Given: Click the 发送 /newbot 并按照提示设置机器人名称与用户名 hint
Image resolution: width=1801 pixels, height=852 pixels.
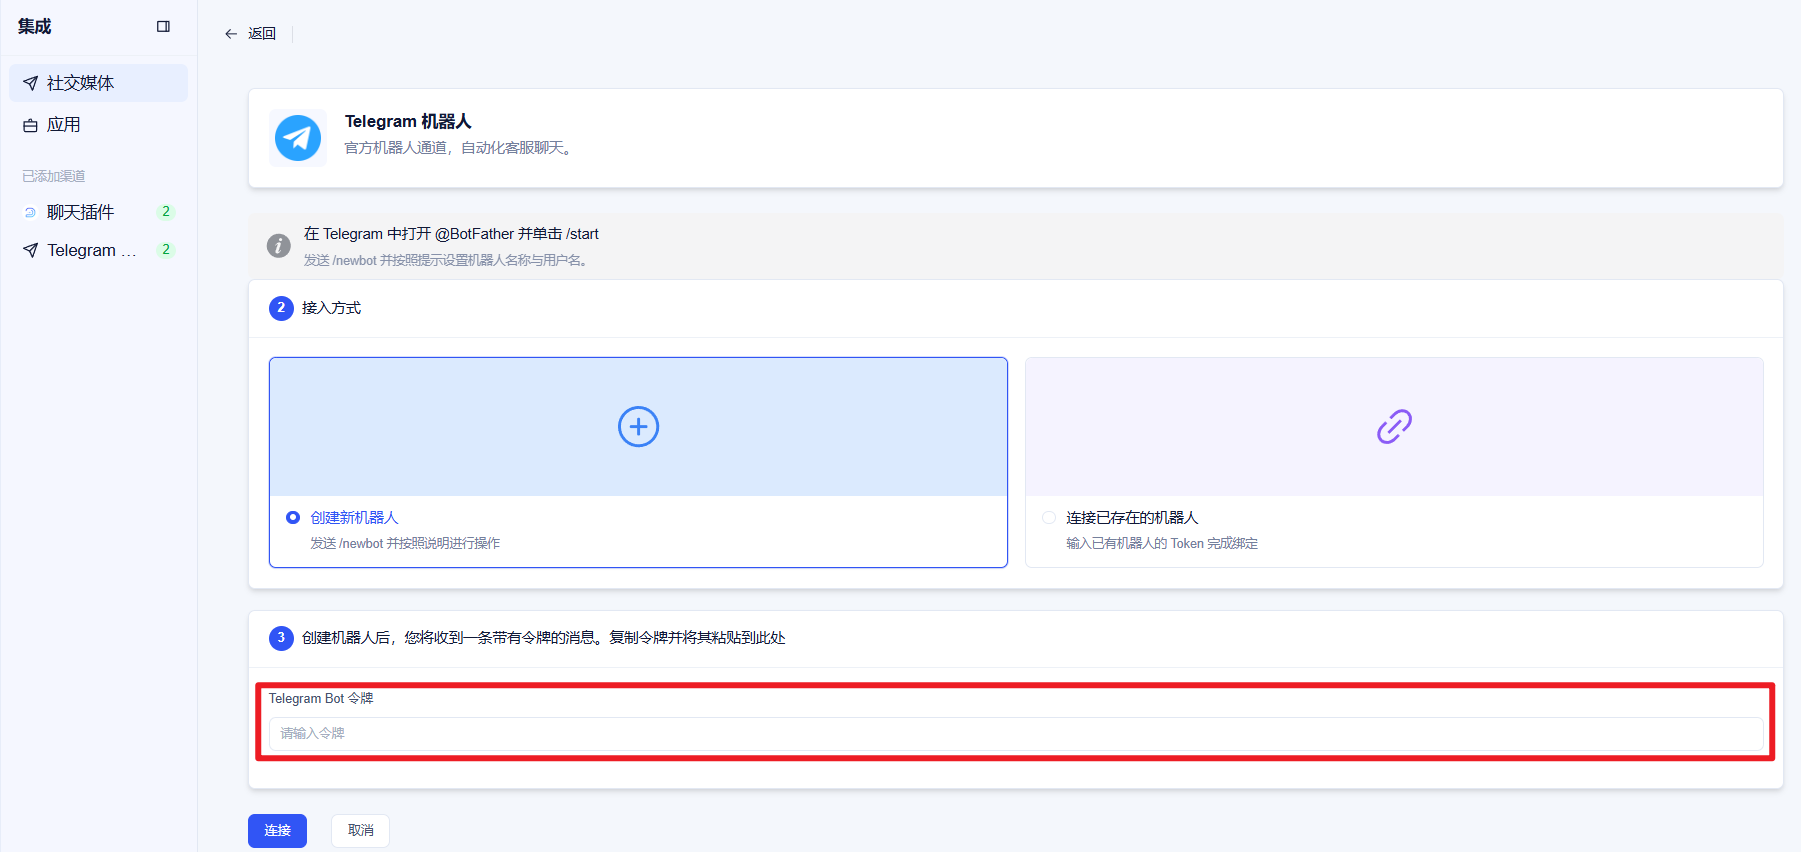Looking at the screenshot, I should 447,260.
